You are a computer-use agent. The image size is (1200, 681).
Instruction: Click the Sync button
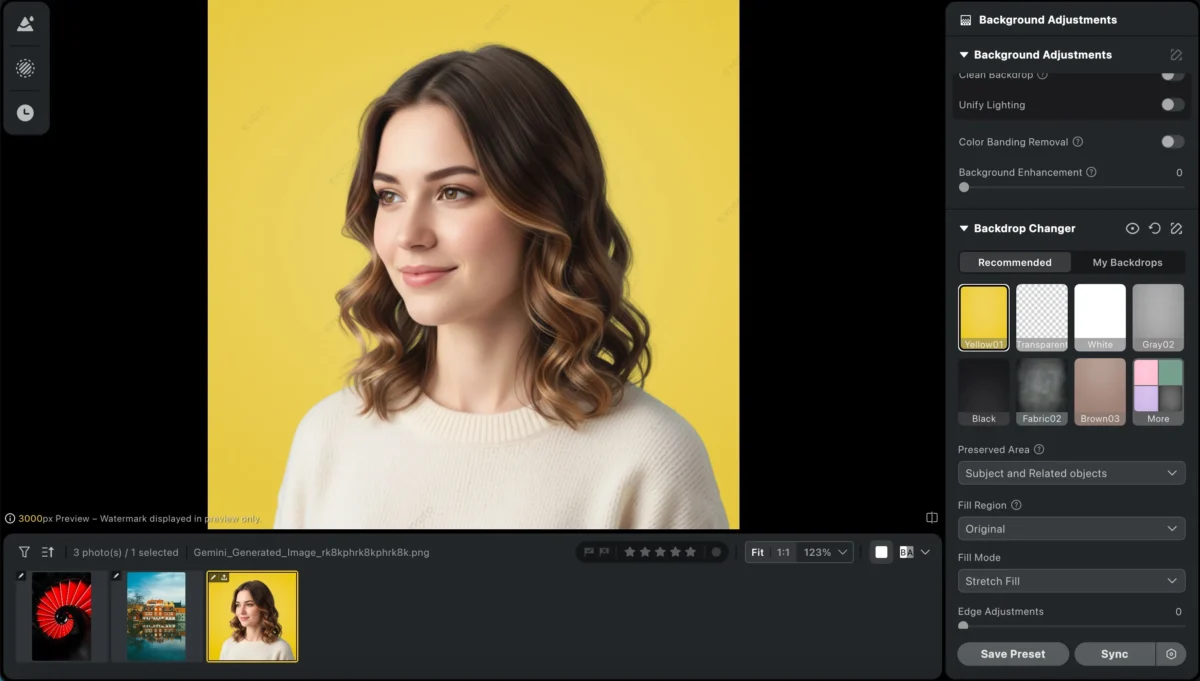point(1114,653)
